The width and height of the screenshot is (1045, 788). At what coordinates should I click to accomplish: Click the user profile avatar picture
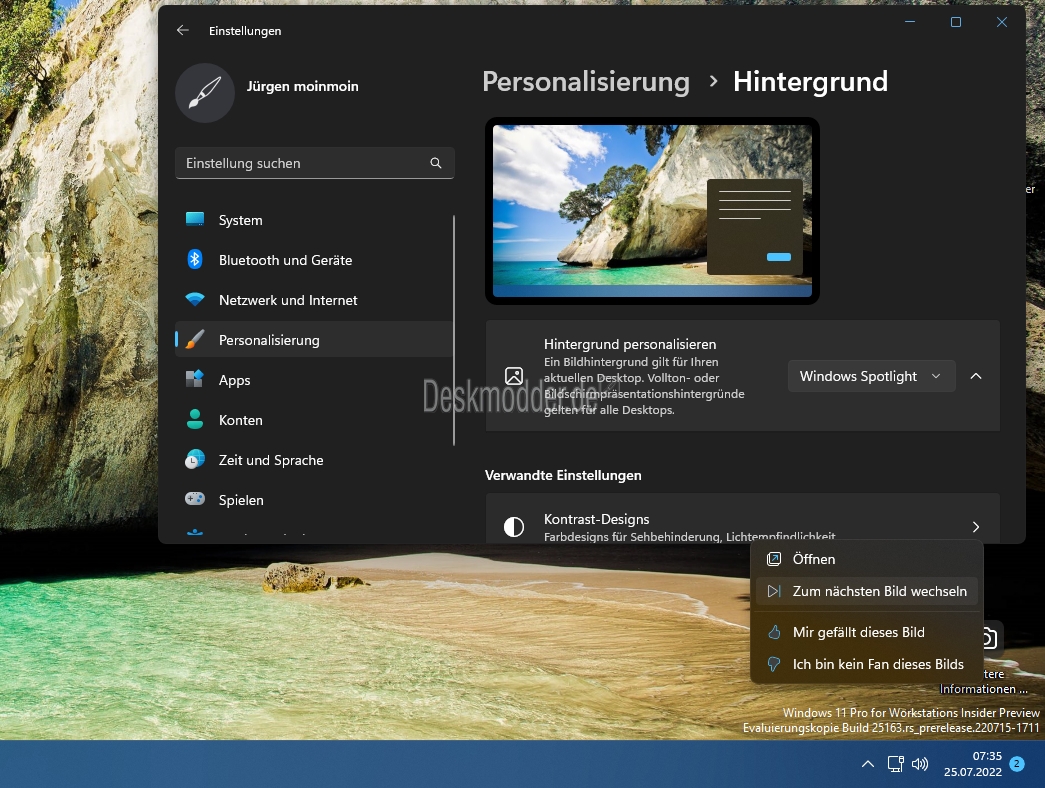(x=205, y=93)
